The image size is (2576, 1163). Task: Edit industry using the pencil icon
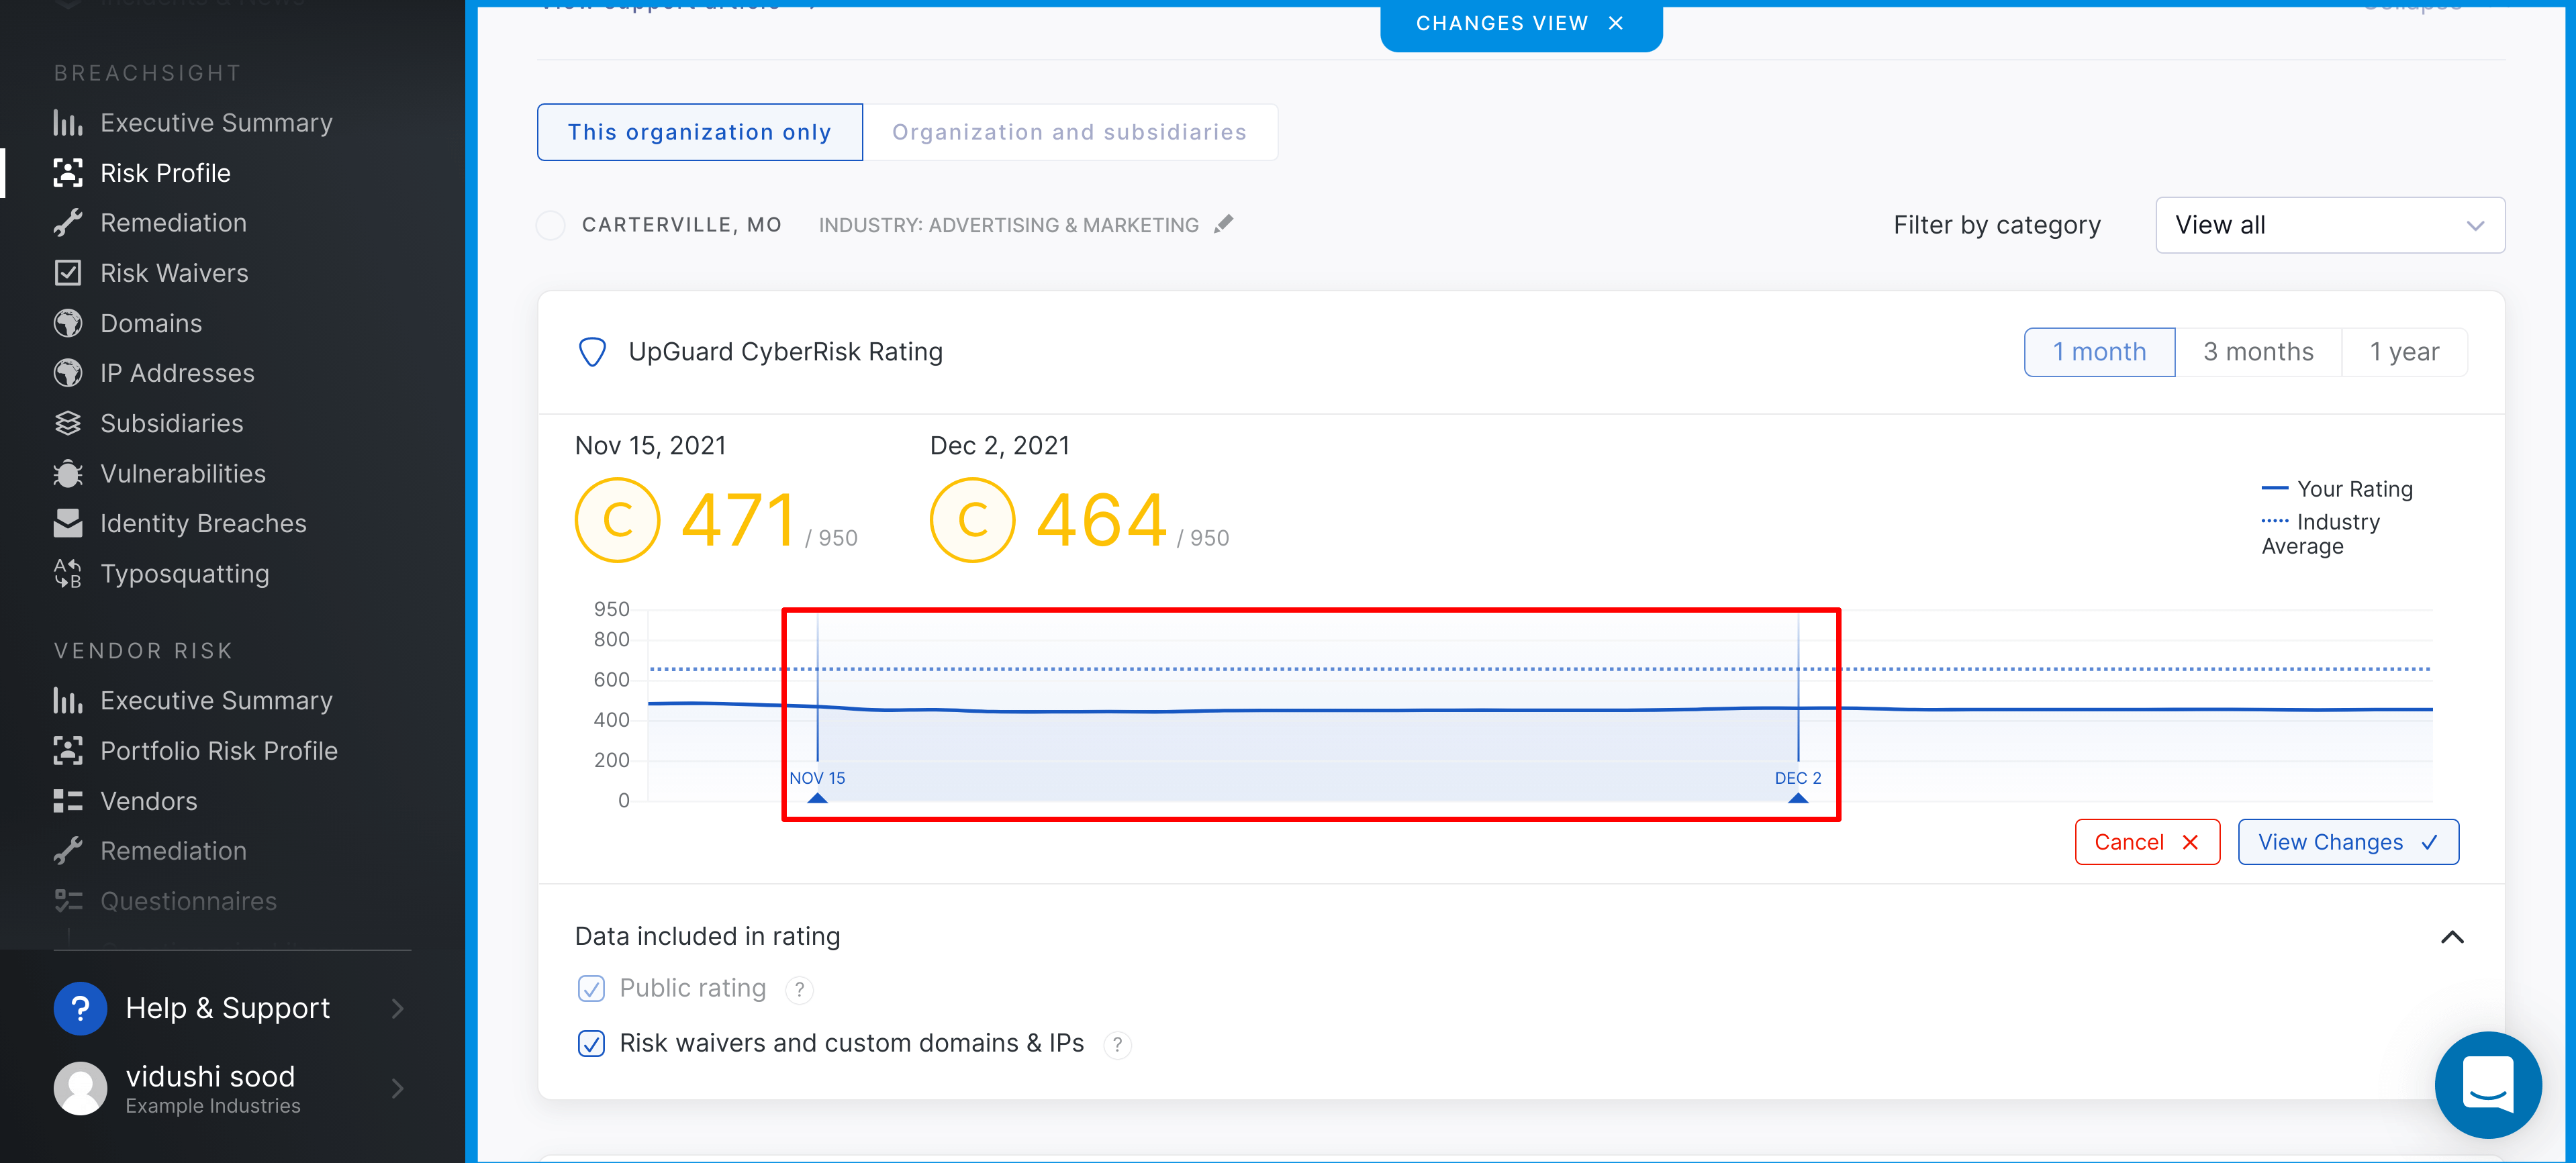coord(1223,224)
